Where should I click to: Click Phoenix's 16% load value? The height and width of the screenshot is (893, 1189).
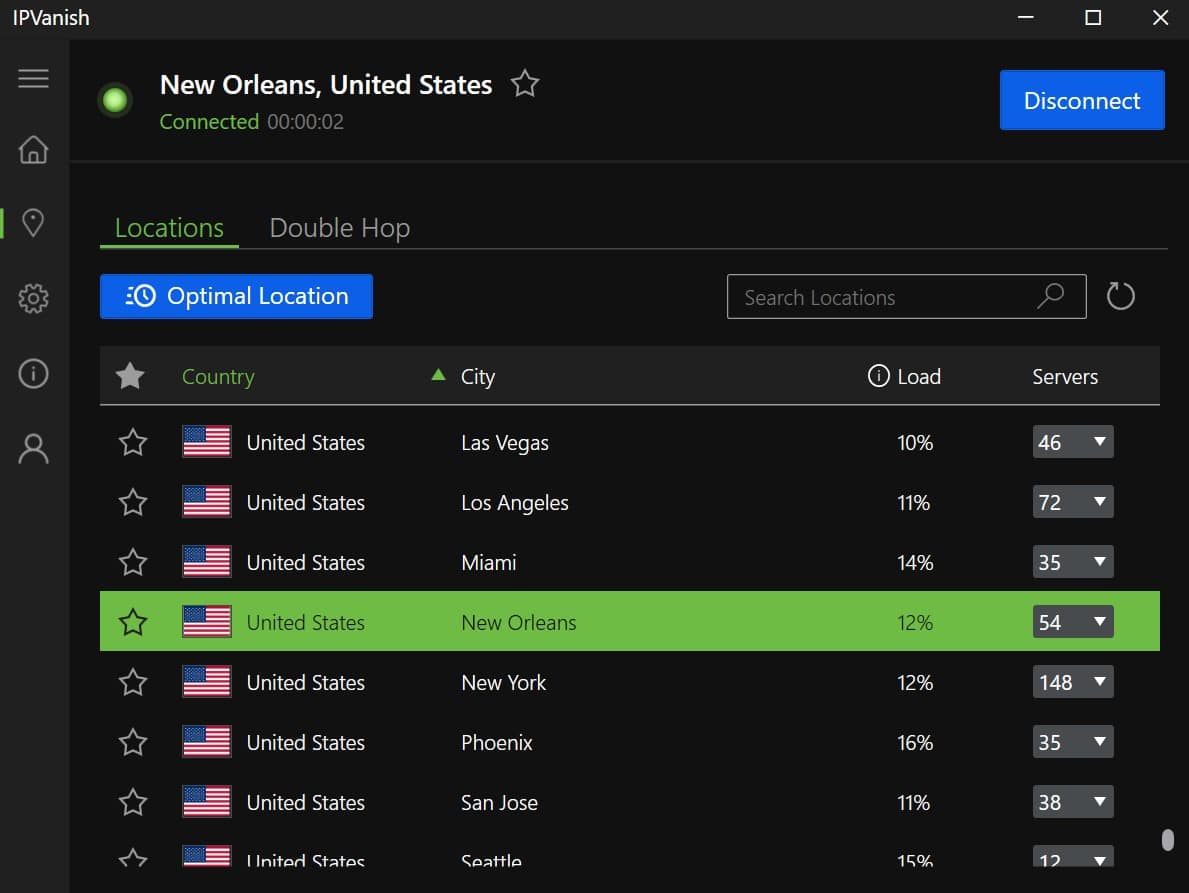(914, 742)
